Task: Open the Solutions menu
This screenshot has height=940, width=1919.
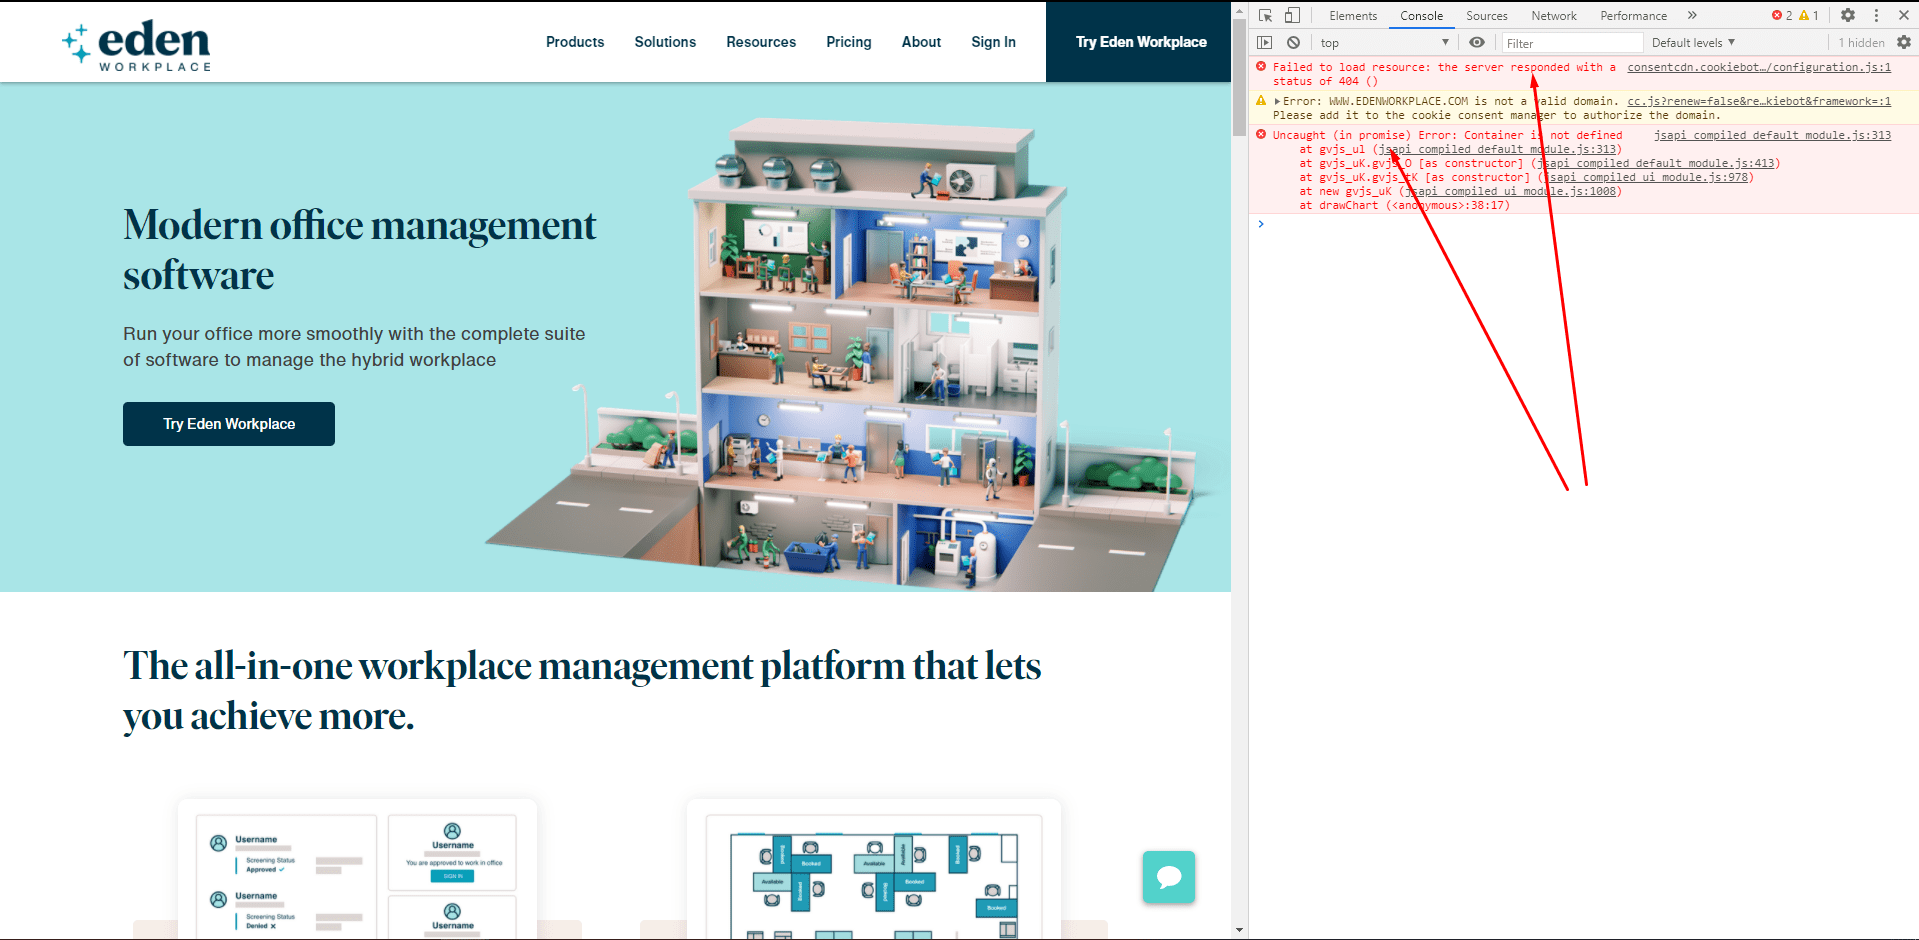Action: click(x=665, y=42)
